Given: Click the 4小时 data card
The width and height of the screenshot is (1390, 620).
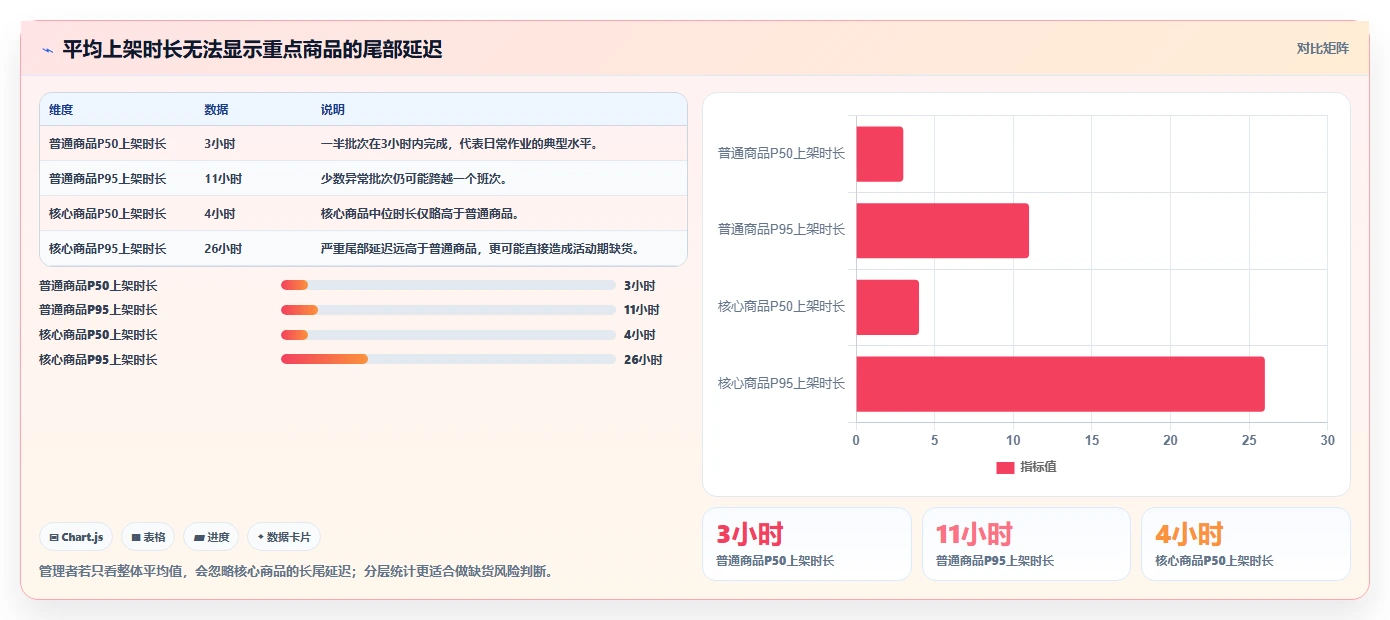Looking at the screenshot, I should pos(1246,544).
